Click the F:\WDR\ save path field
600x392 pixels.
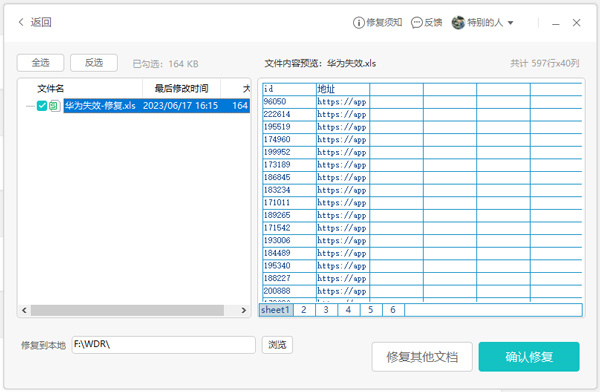click(x=163, y=345)
